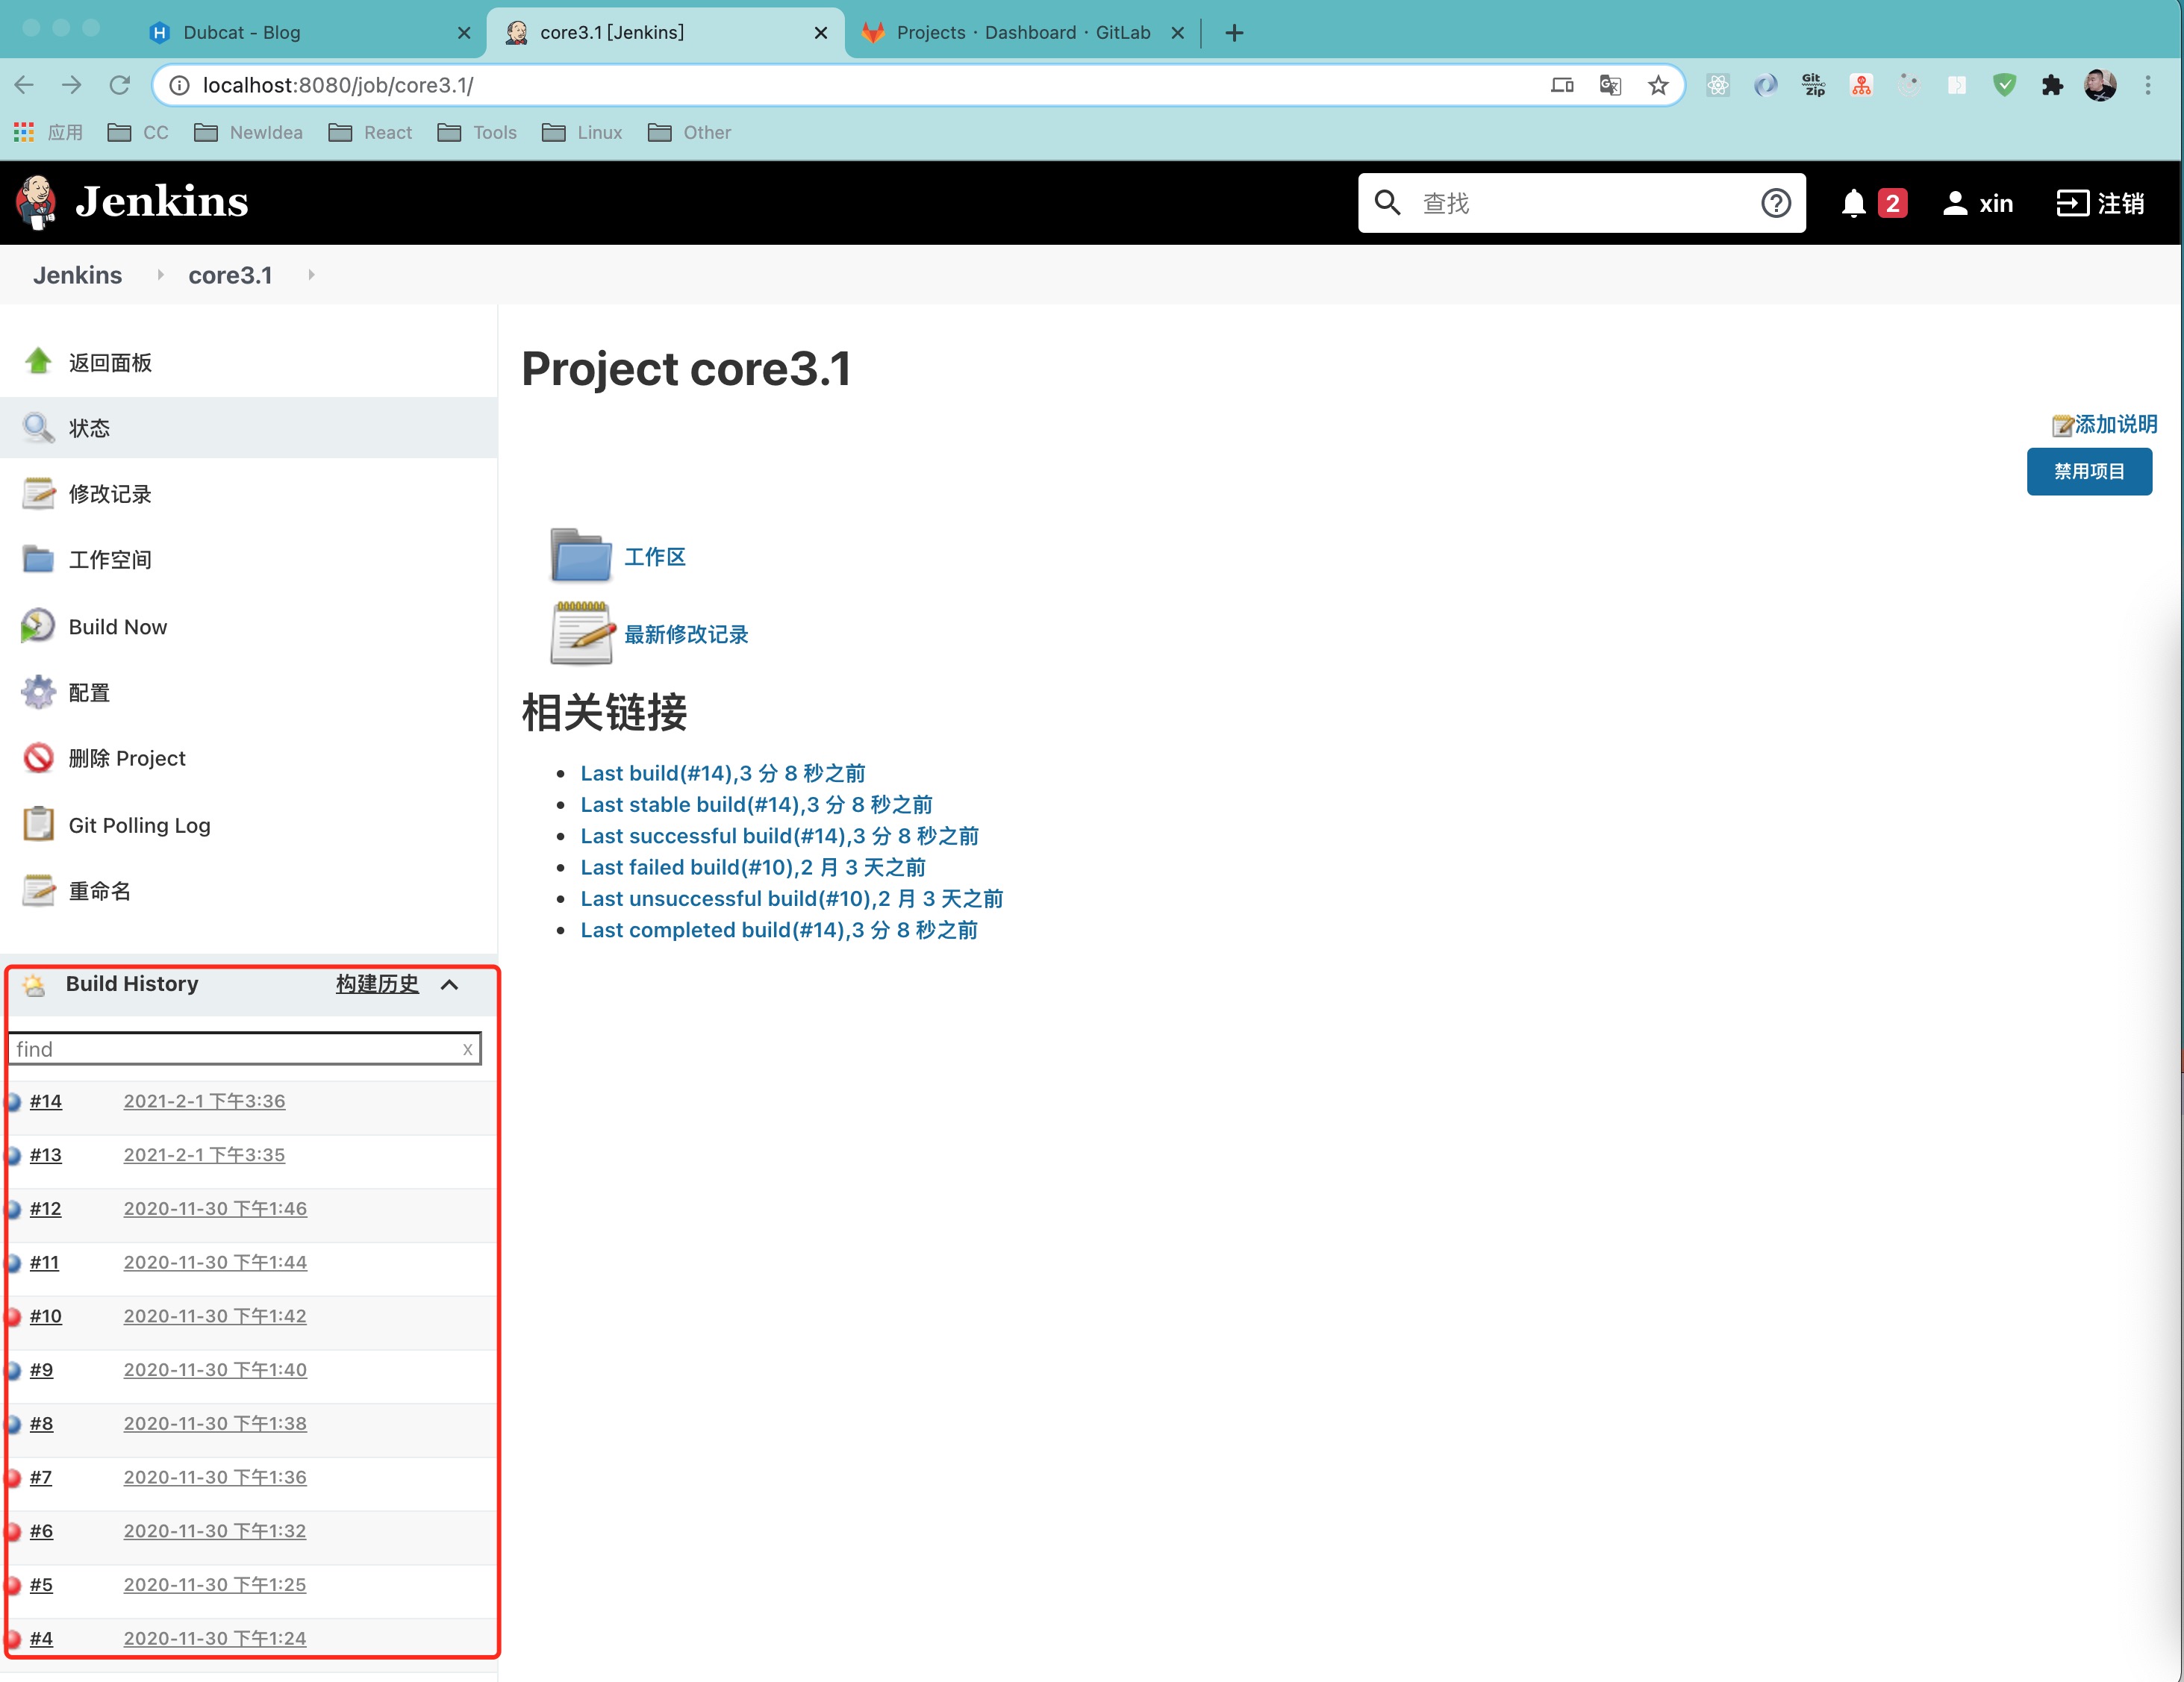
Task: Click the green shield extension icon
Action: coord(2004,85)
